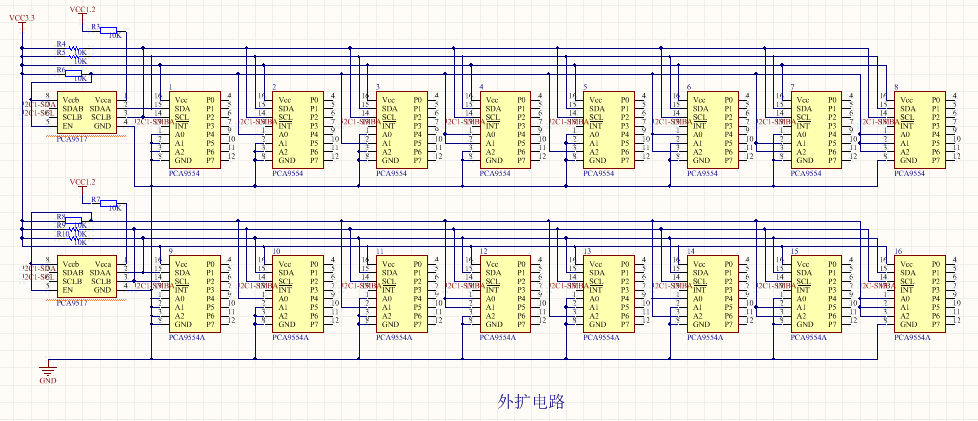Image resolution: width=978 pixels, height=421 pixels.
Task: Click PCA9554A chip numbered 14
Action: coord(712,294)
